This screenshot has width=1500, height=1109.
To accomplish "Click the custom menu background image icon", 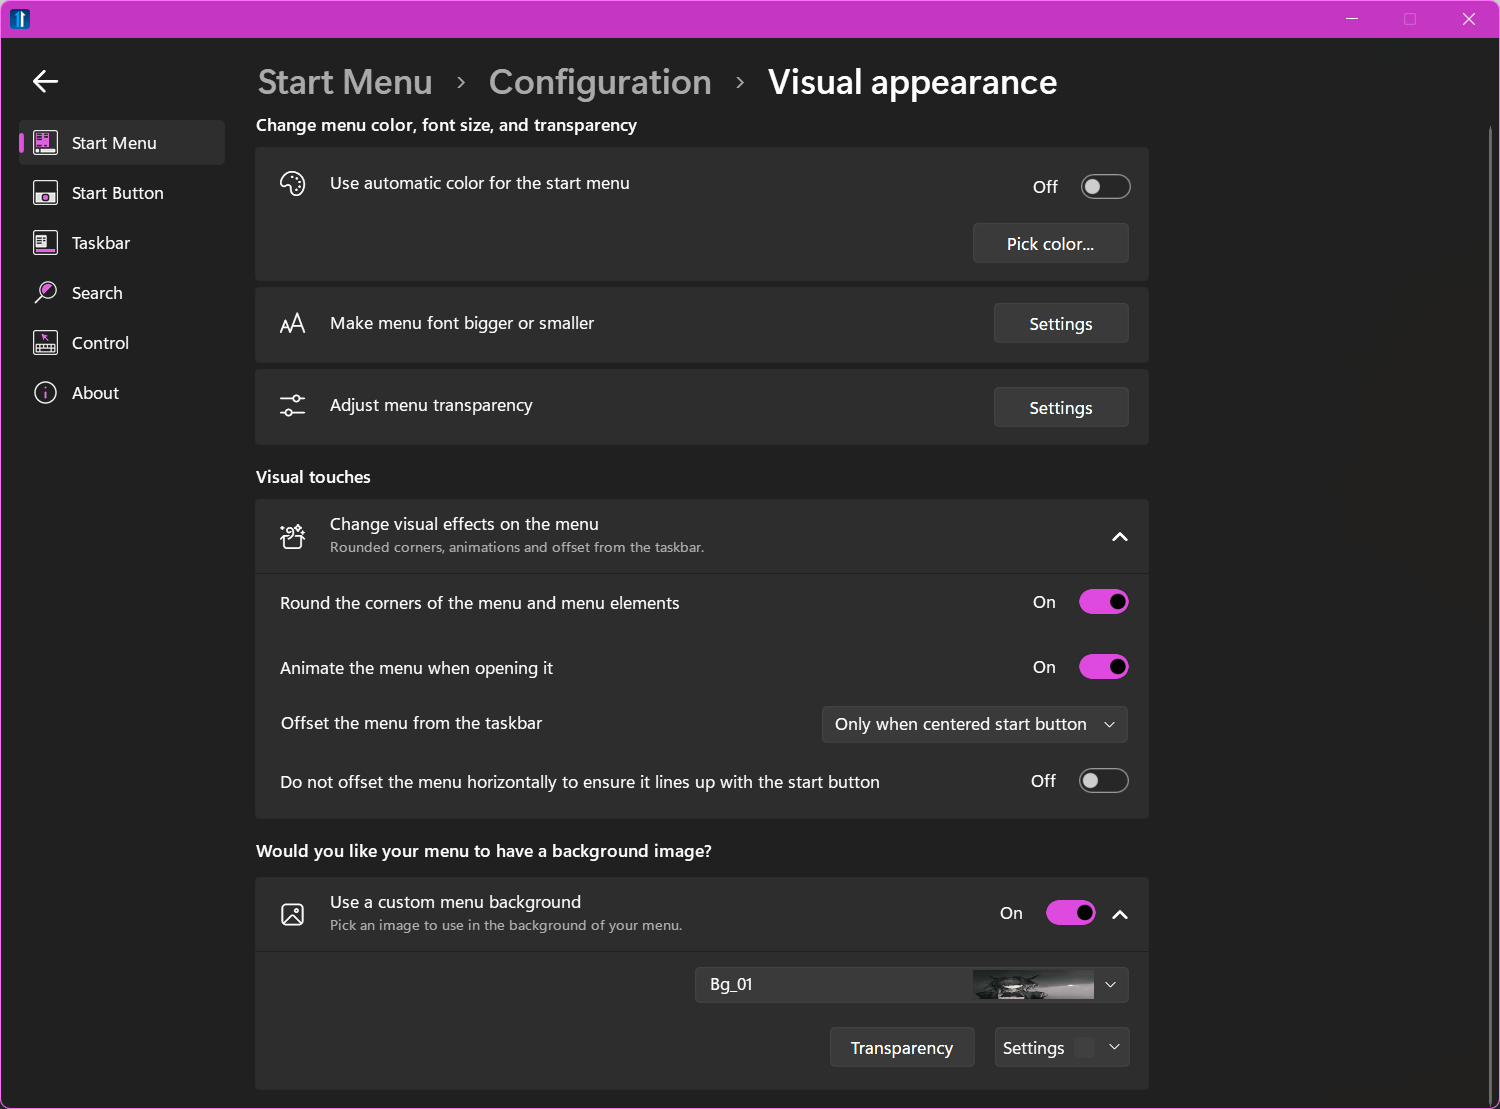I will click(292, 914).
